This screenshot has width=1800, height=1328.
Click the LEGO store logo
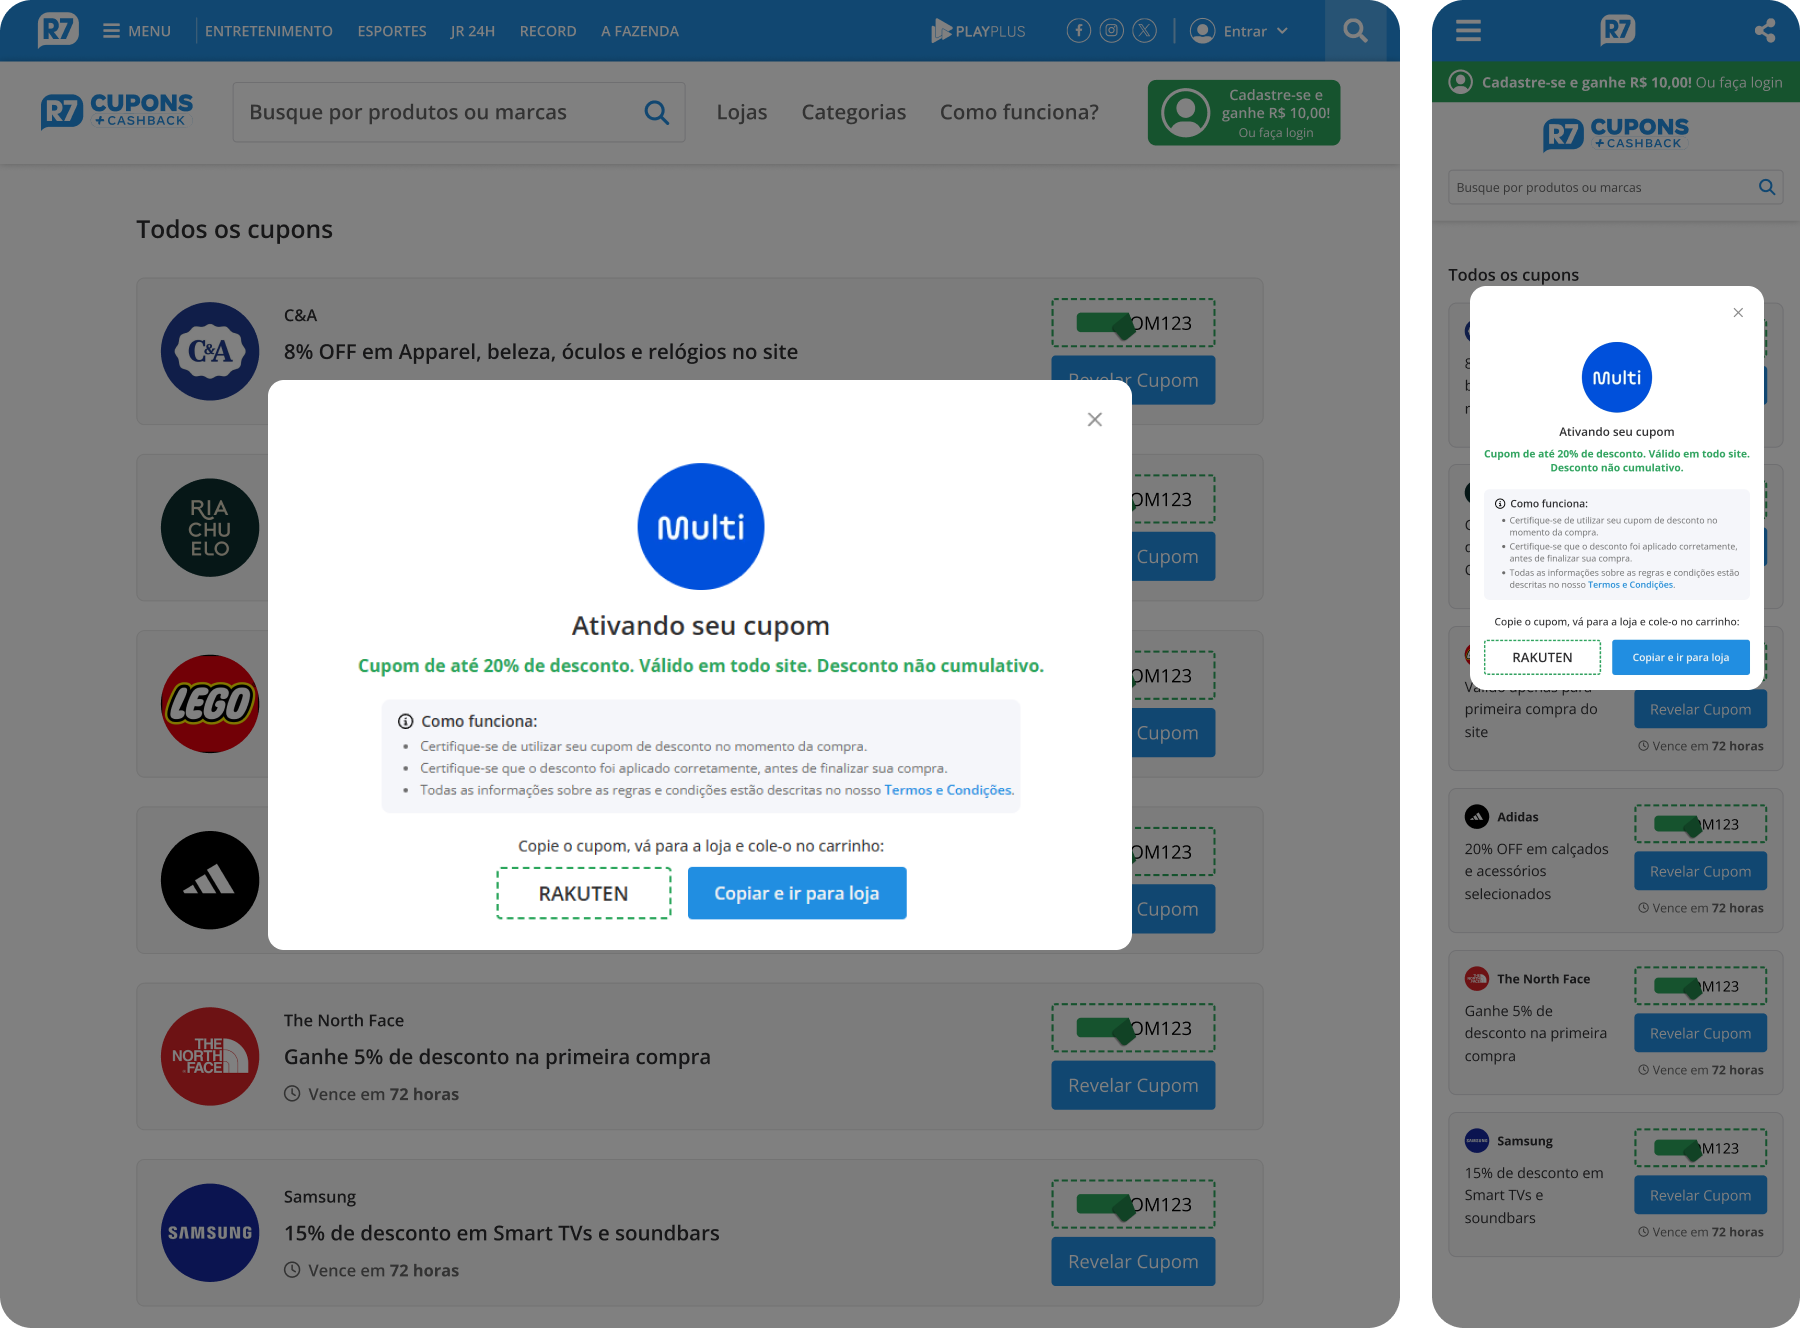click(210, 704)
